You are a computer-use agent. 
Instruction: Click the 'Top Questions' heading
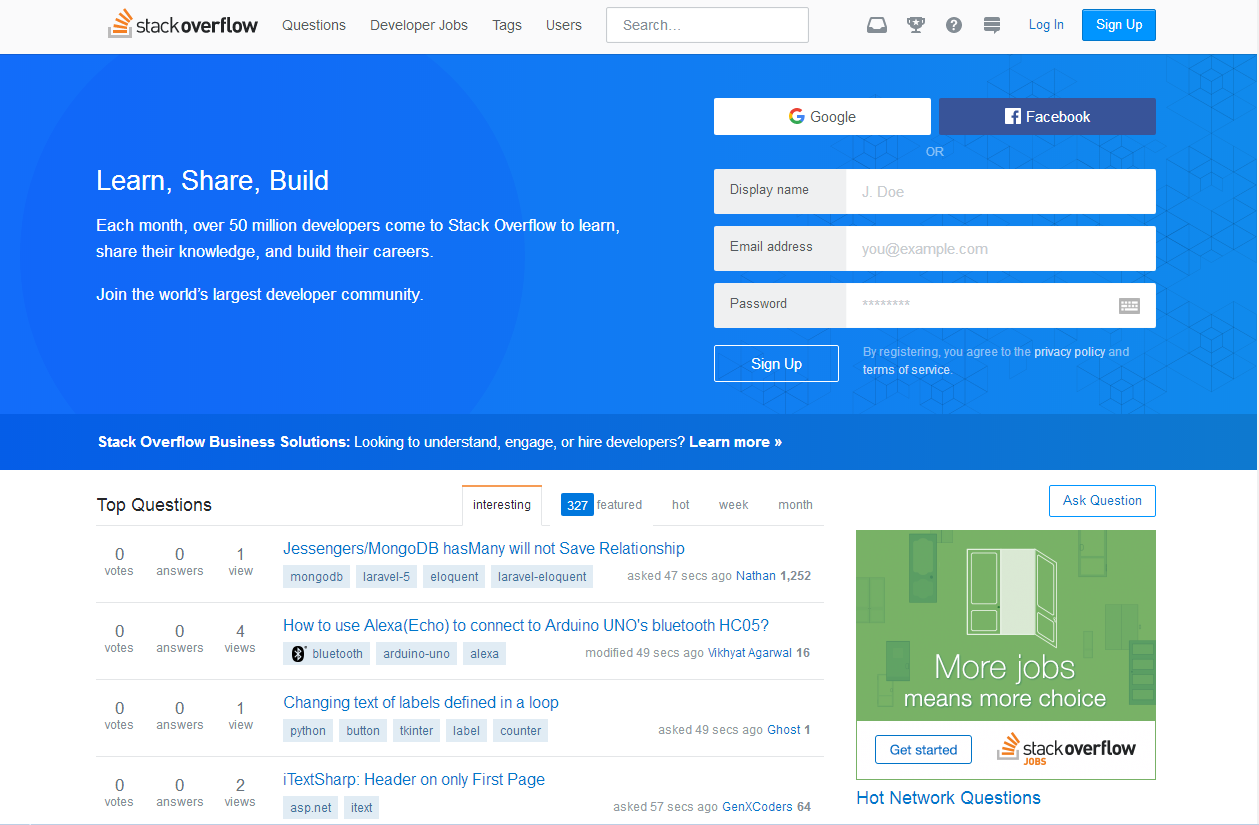point(154,505)
